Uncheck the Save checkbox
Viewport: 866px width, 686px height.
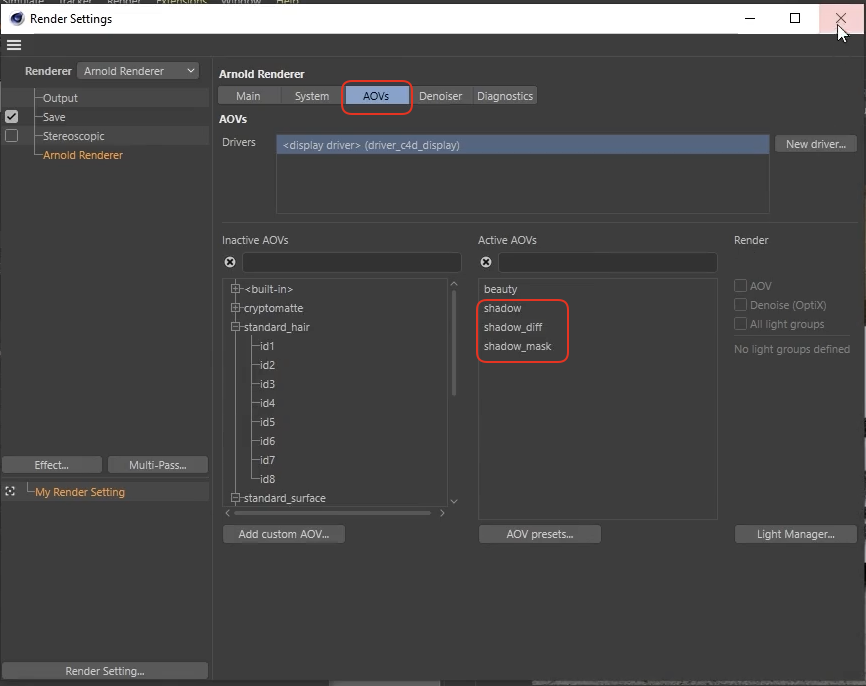point(12,117)
